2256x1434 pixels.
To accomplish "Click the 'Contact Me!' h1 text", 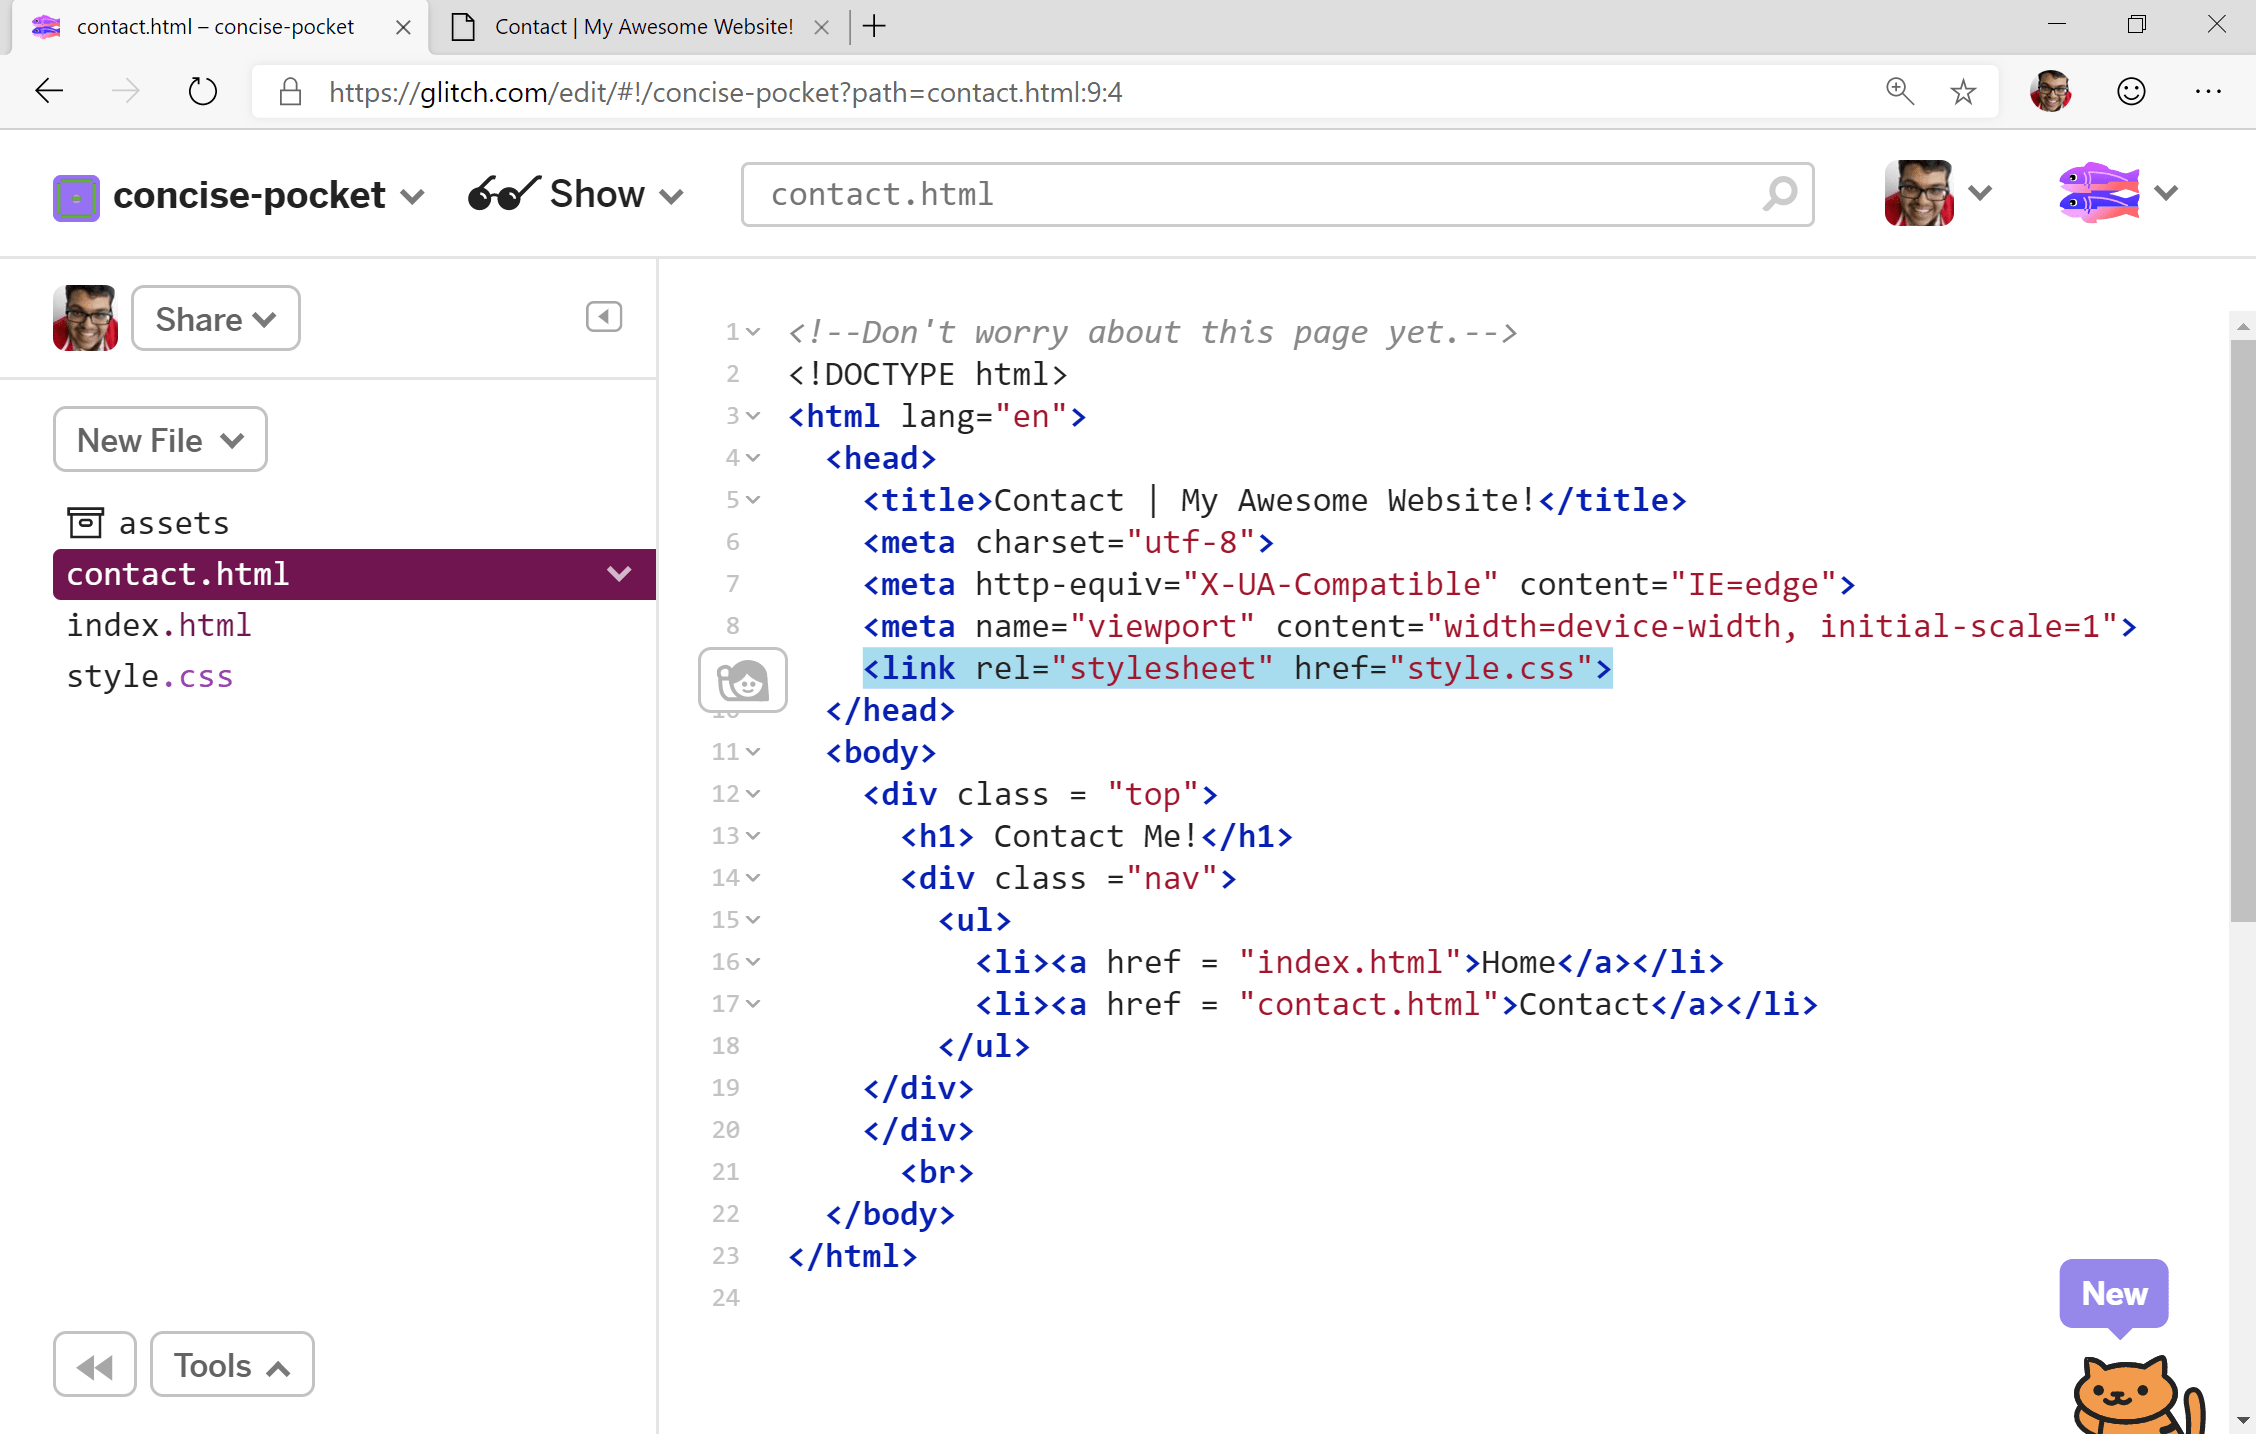I will pyautogui.click(x=1096, y=836).
